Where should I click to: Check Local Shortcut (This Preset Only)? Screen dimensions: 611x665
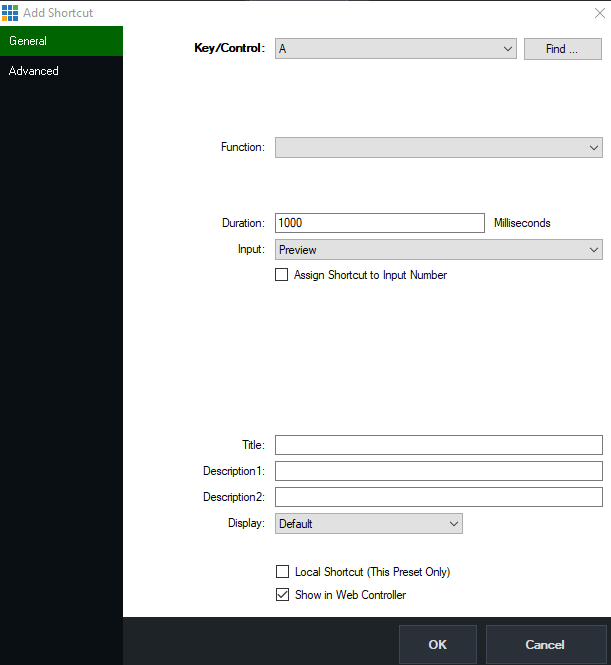click(x=282, y=572)
